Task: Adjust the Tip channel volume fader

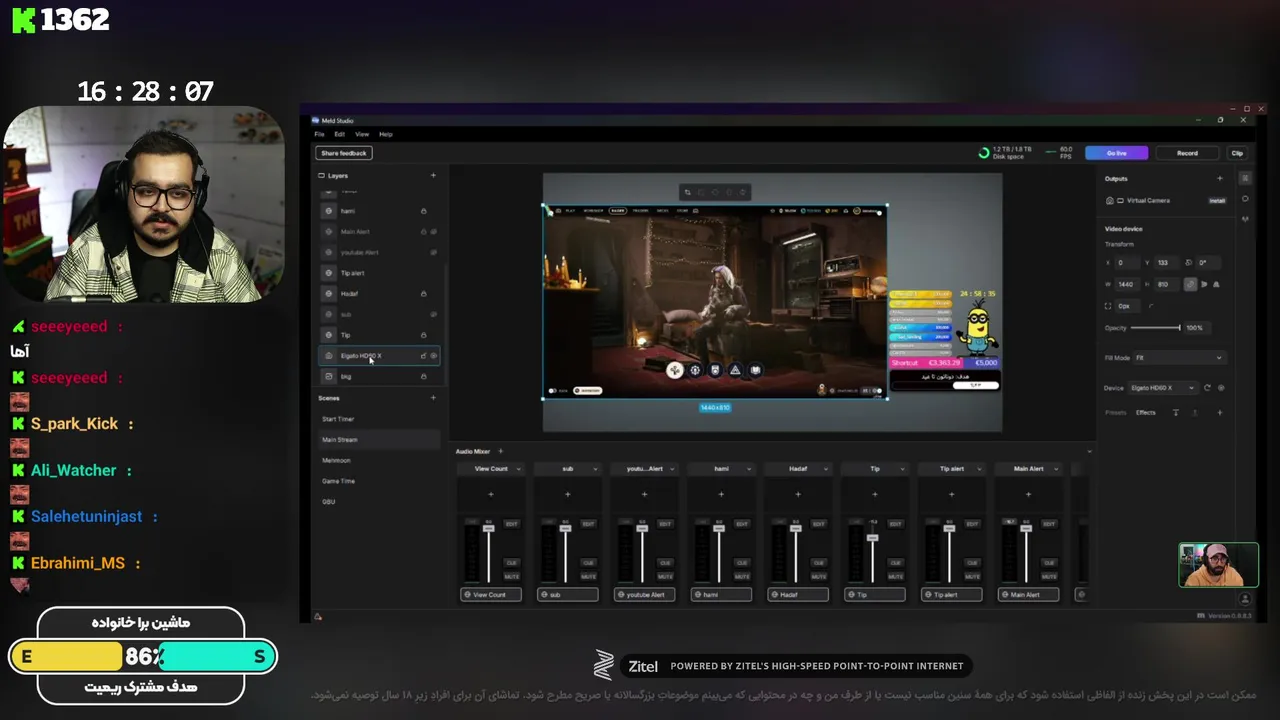Action: coord(872,538)
